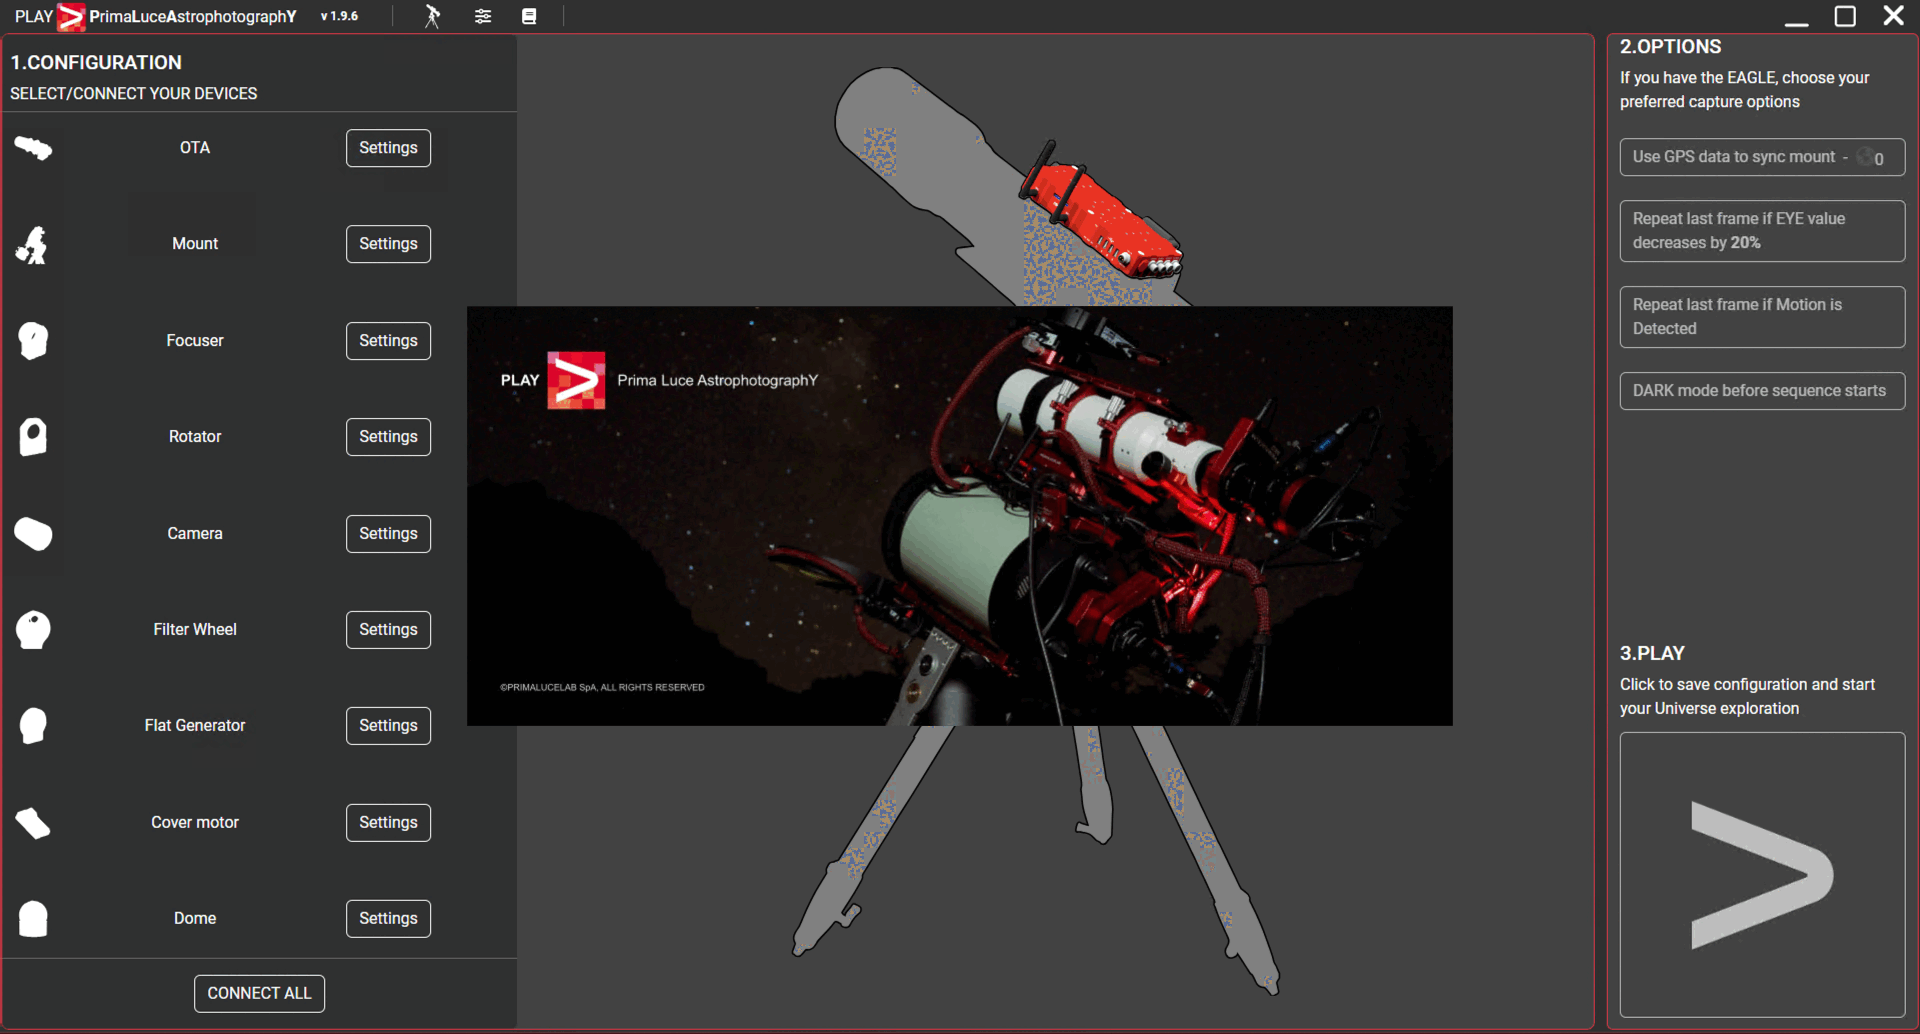The image size is (1920, 1034).
Task: Click the Filter Wheel label text
Action: click(x=195, y=630)
